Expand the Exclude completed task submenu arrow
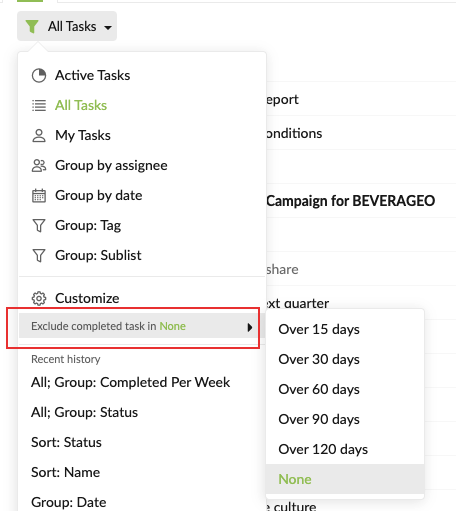The height and width of the screenshot is (511, 456). 250,327
